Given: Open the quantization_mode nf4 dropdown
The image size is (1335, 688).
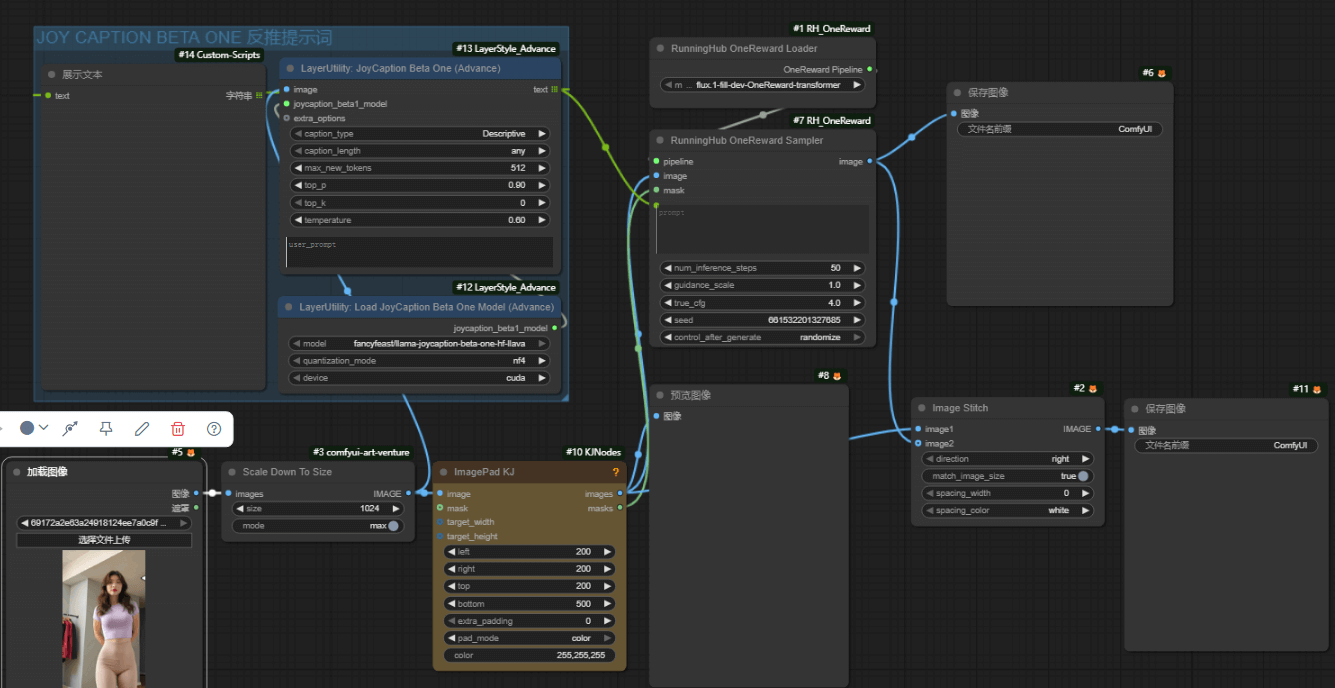Looking at the screenshot, I should (x=420, y=361).
